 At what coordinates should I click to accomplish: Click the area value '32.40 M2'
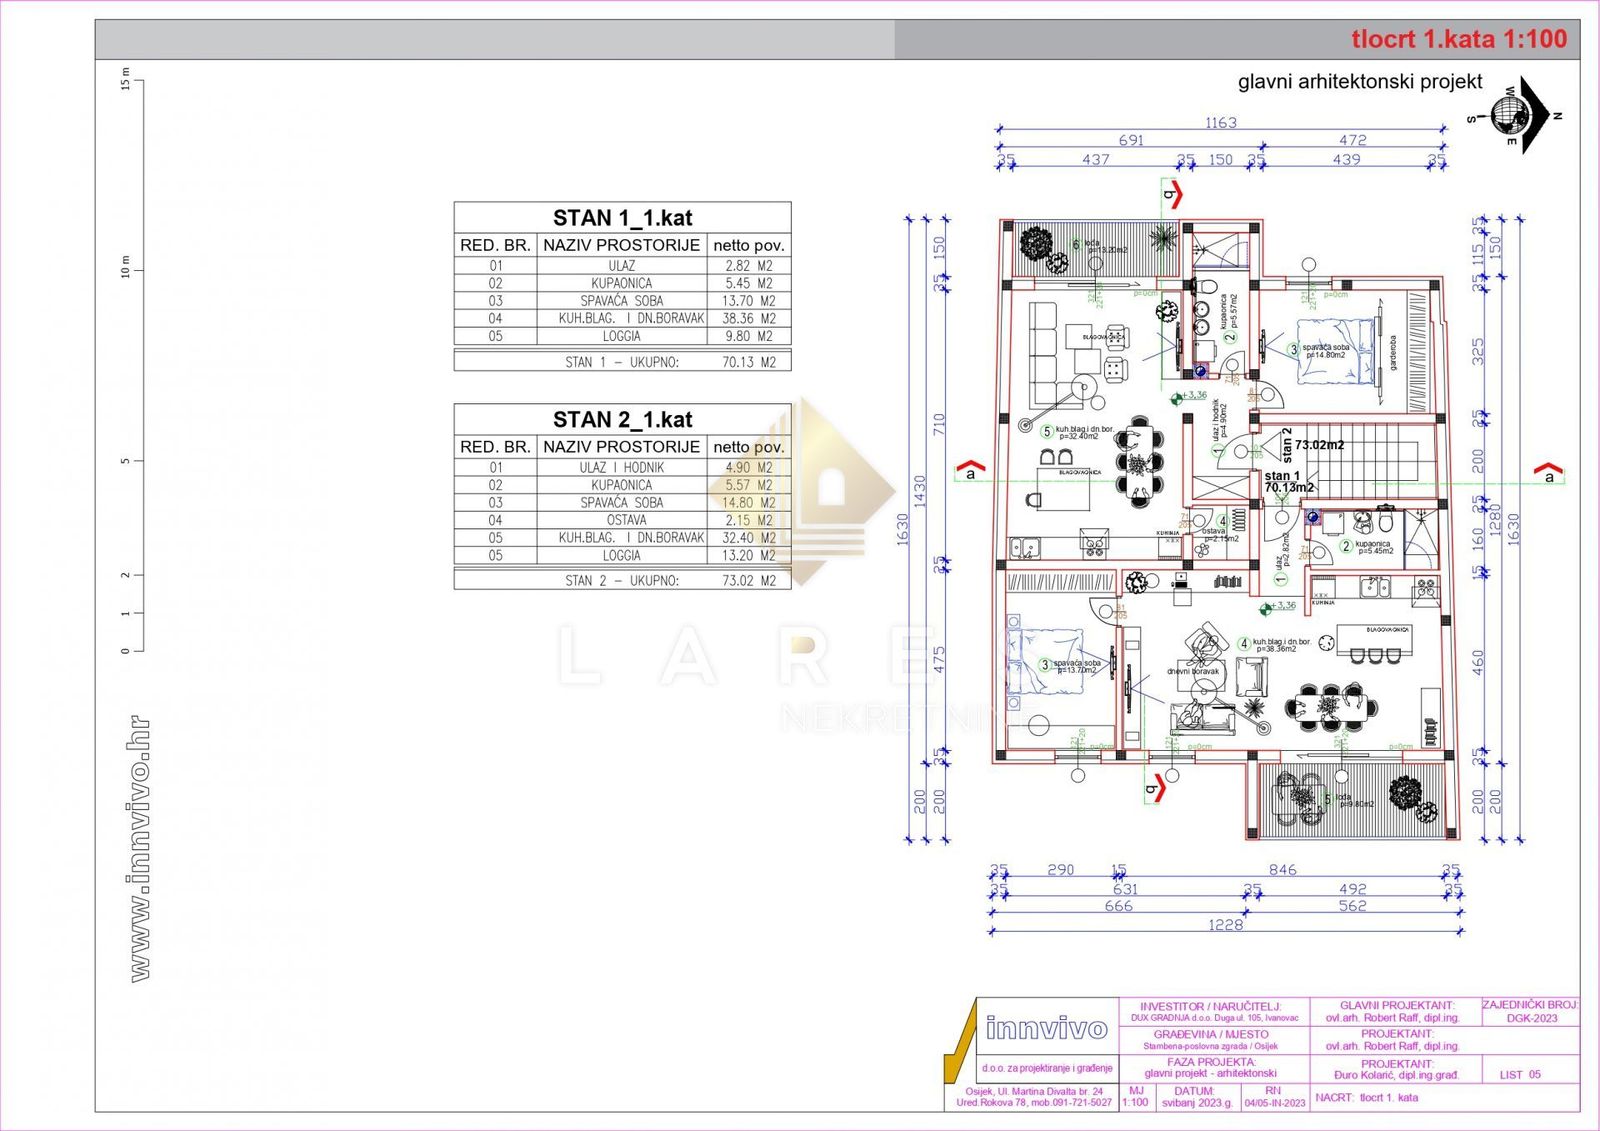tap(749, 538)
